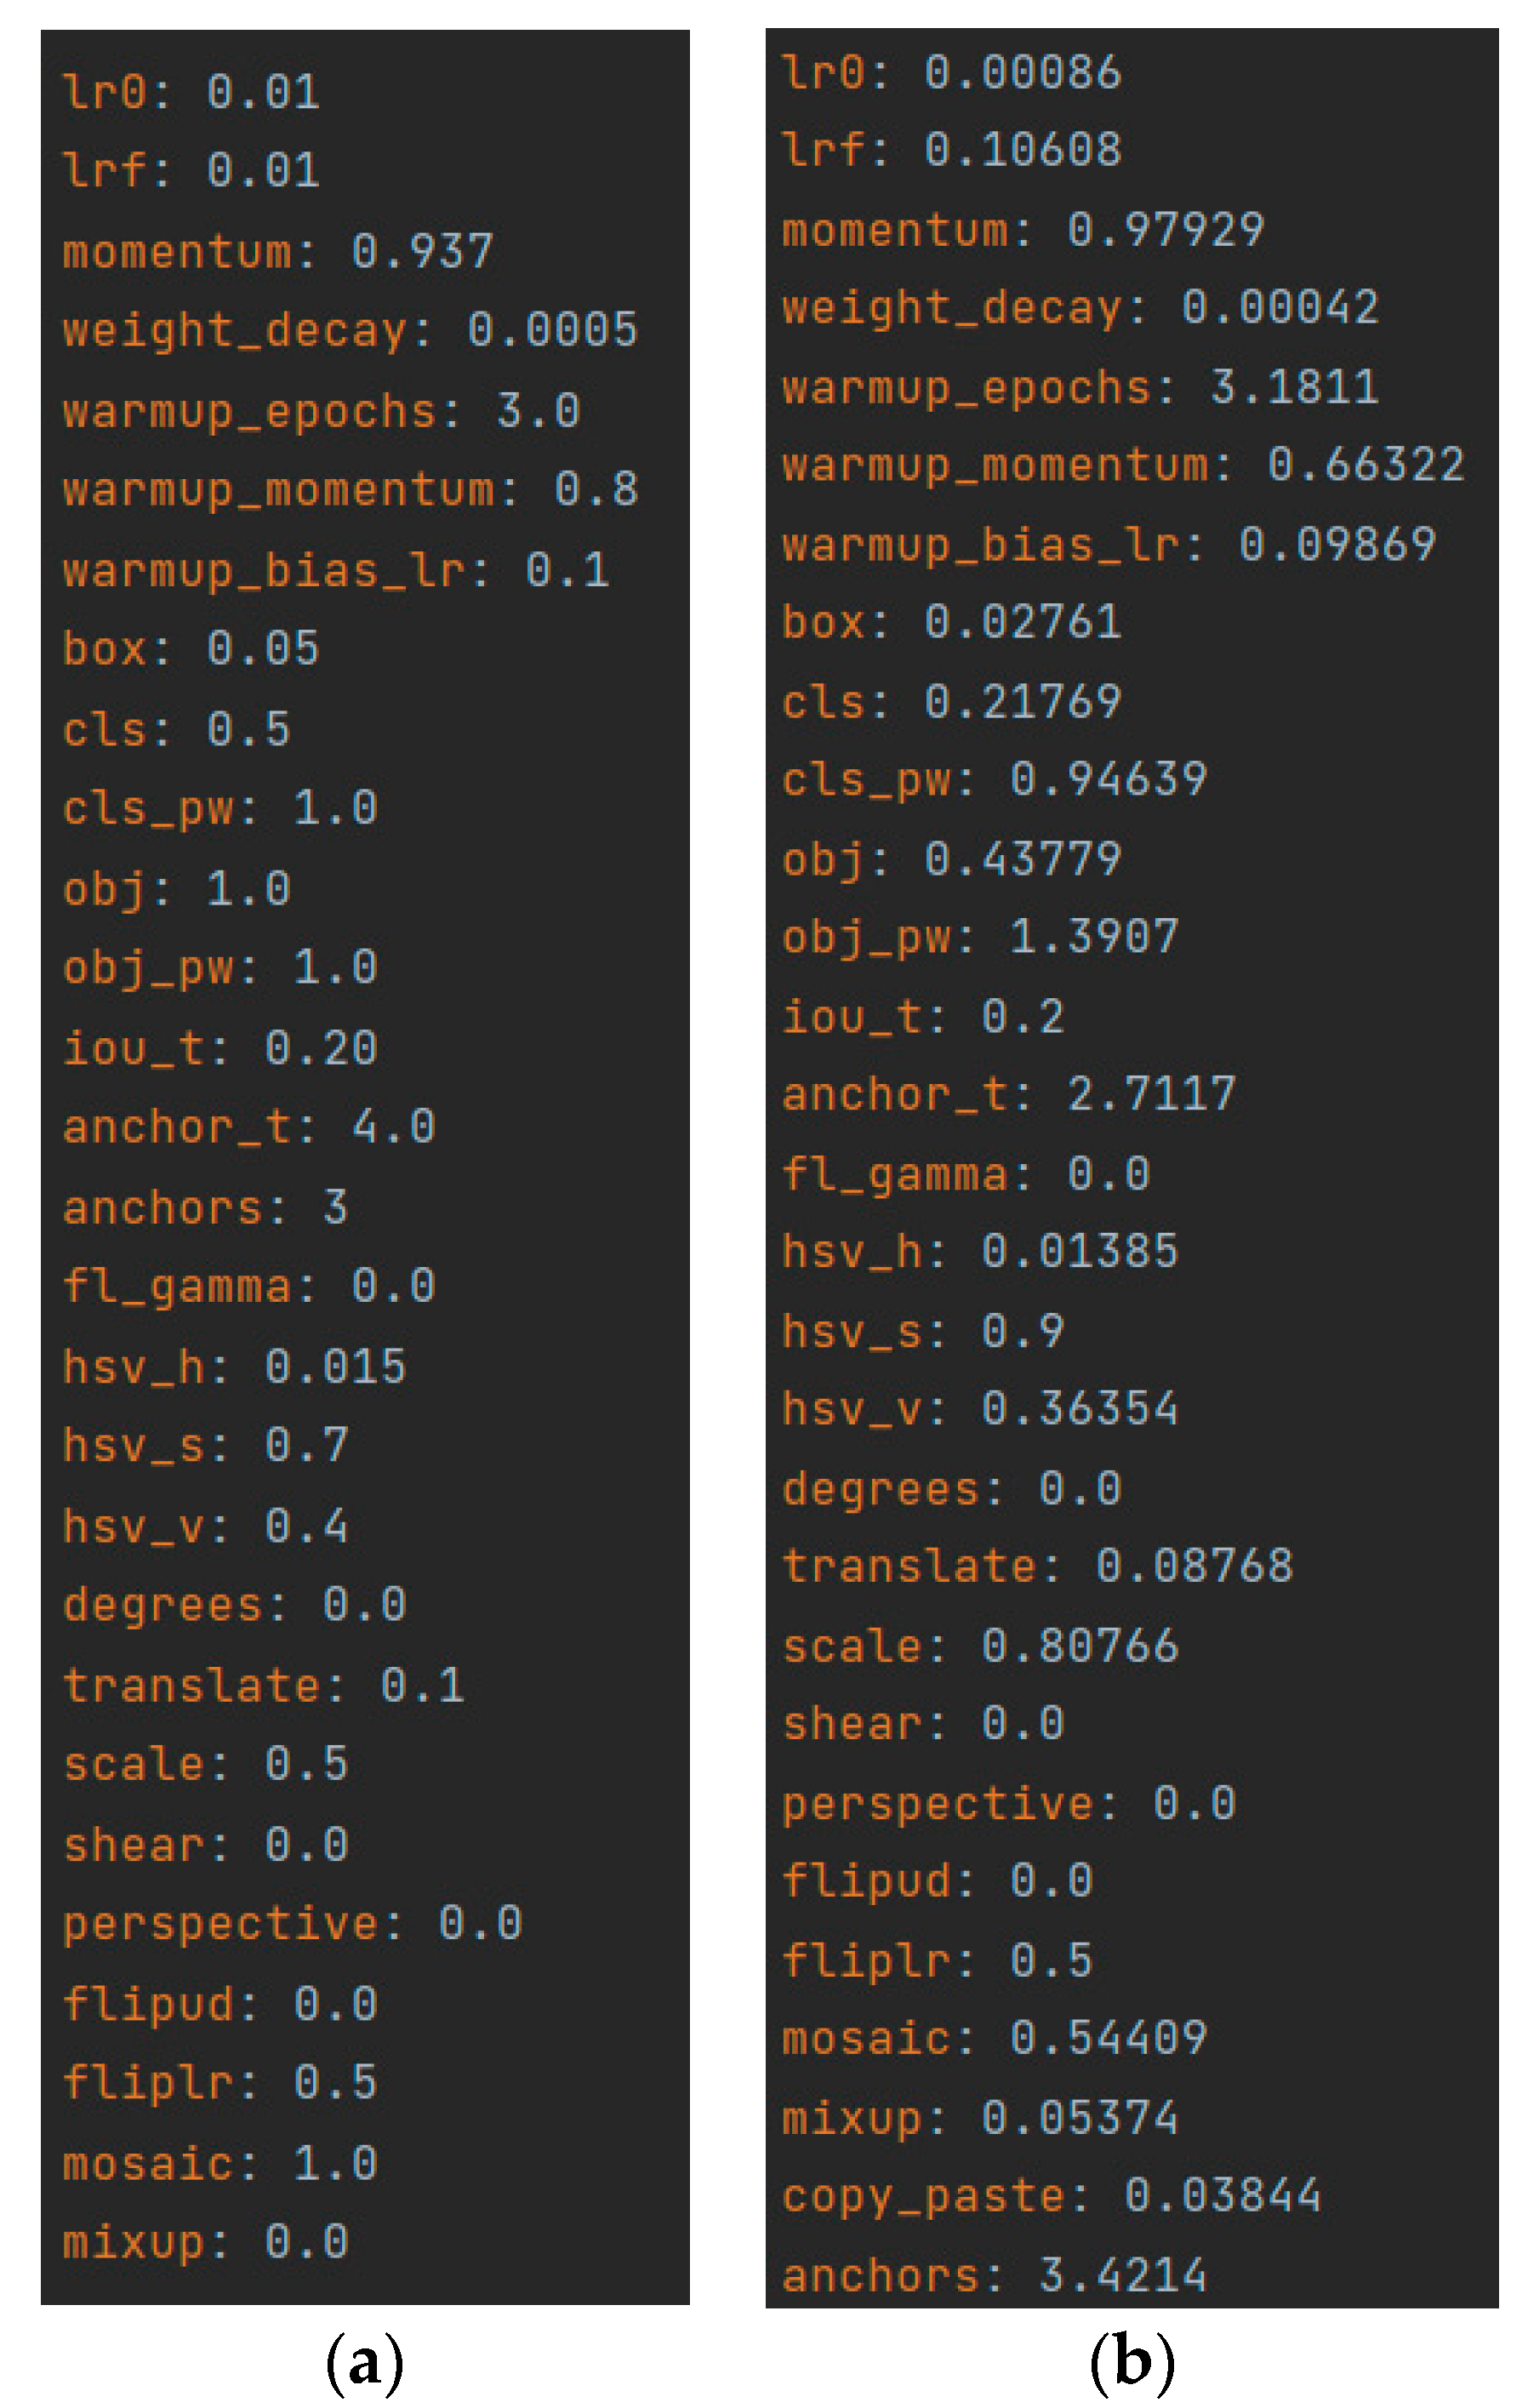Select the translate value 0.08768

click(x=1194, y=1566)
